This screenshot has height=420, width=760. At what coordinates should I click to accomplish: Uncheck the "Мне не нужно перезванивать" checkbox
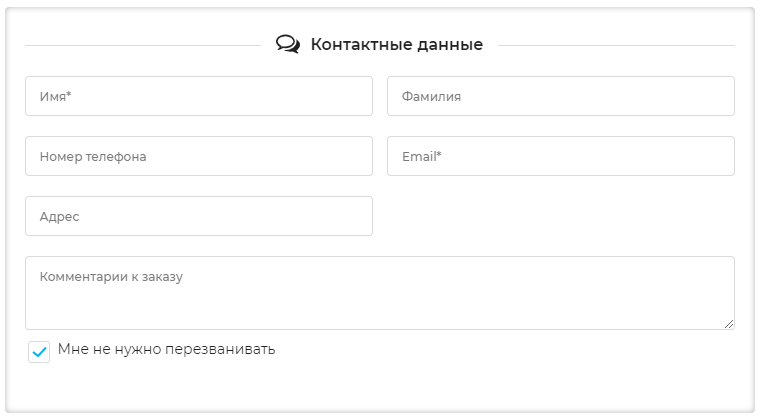click(39, 352)
